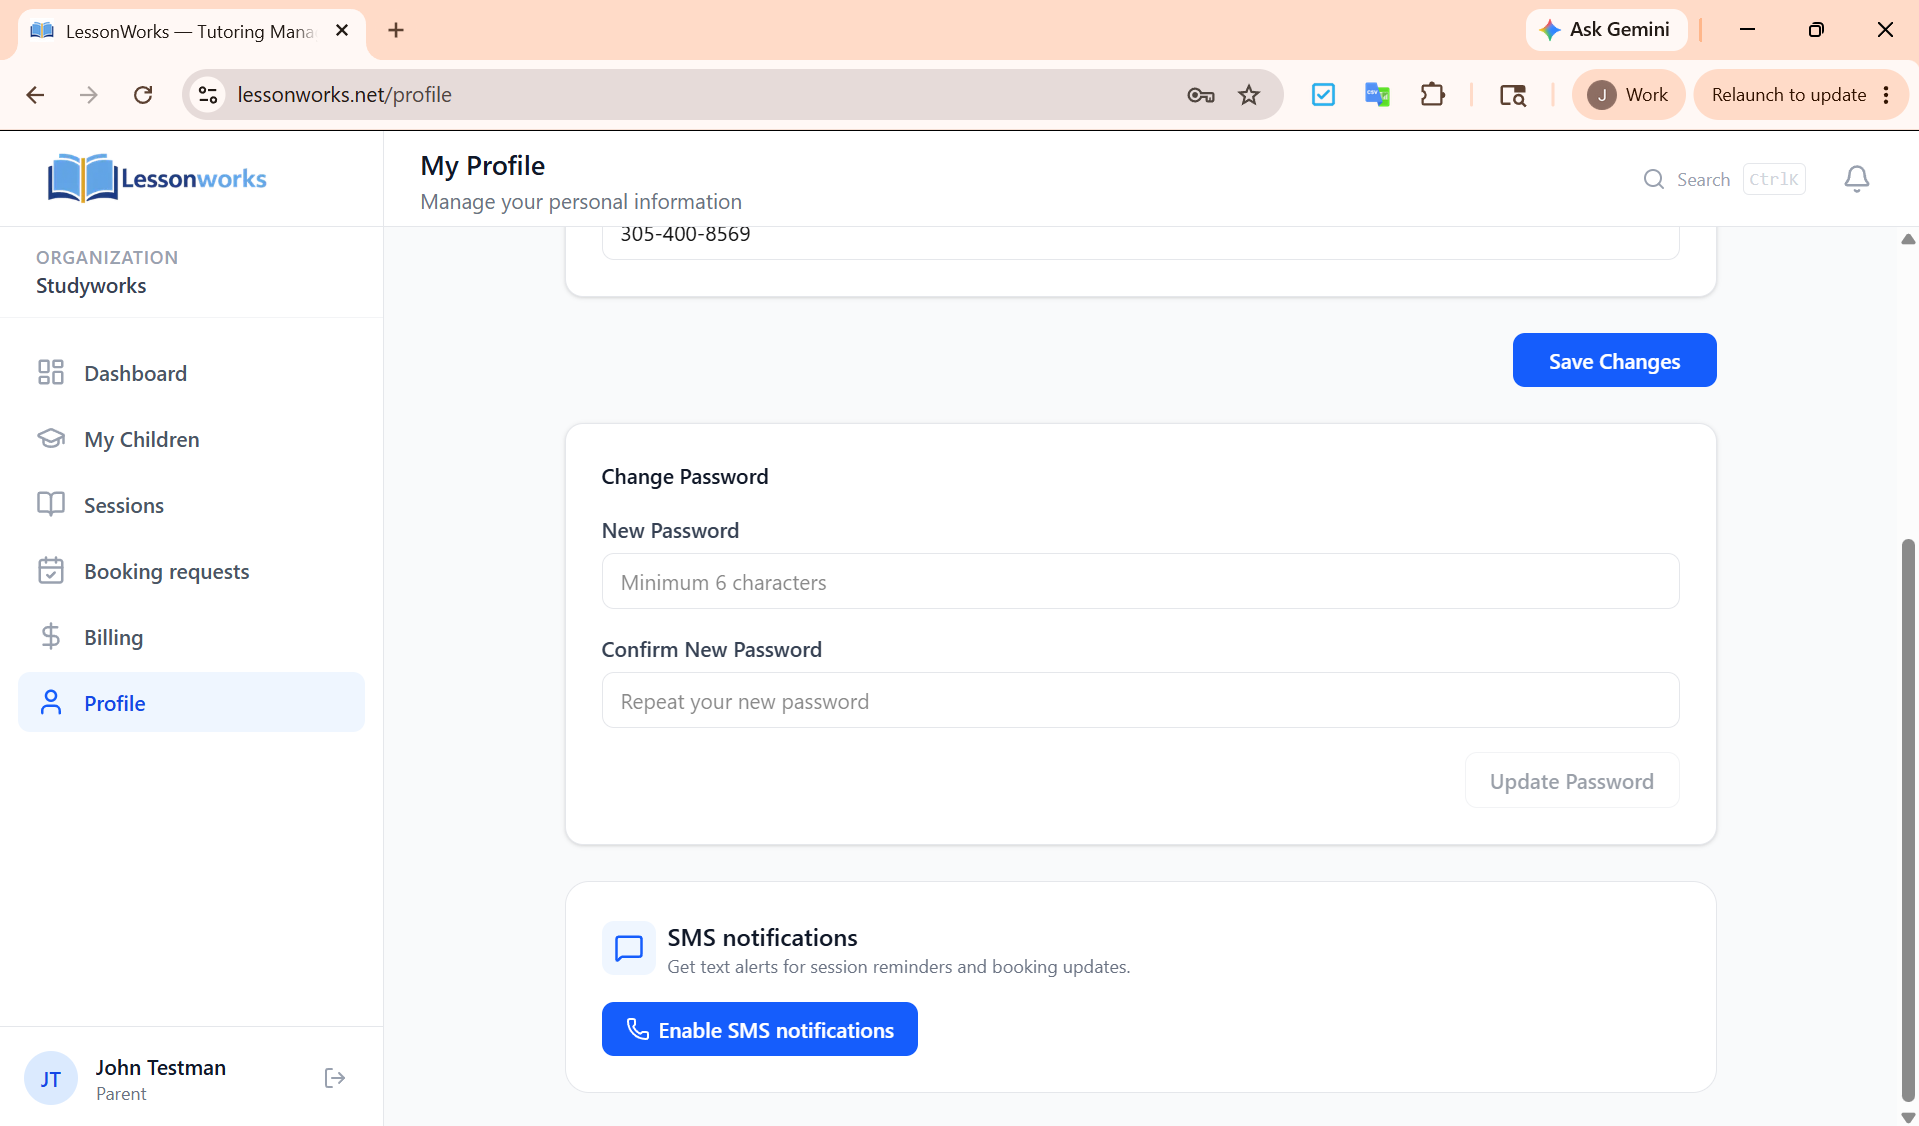
Task: Click the blue checkmark extension icon
Action: point(1323,95)
